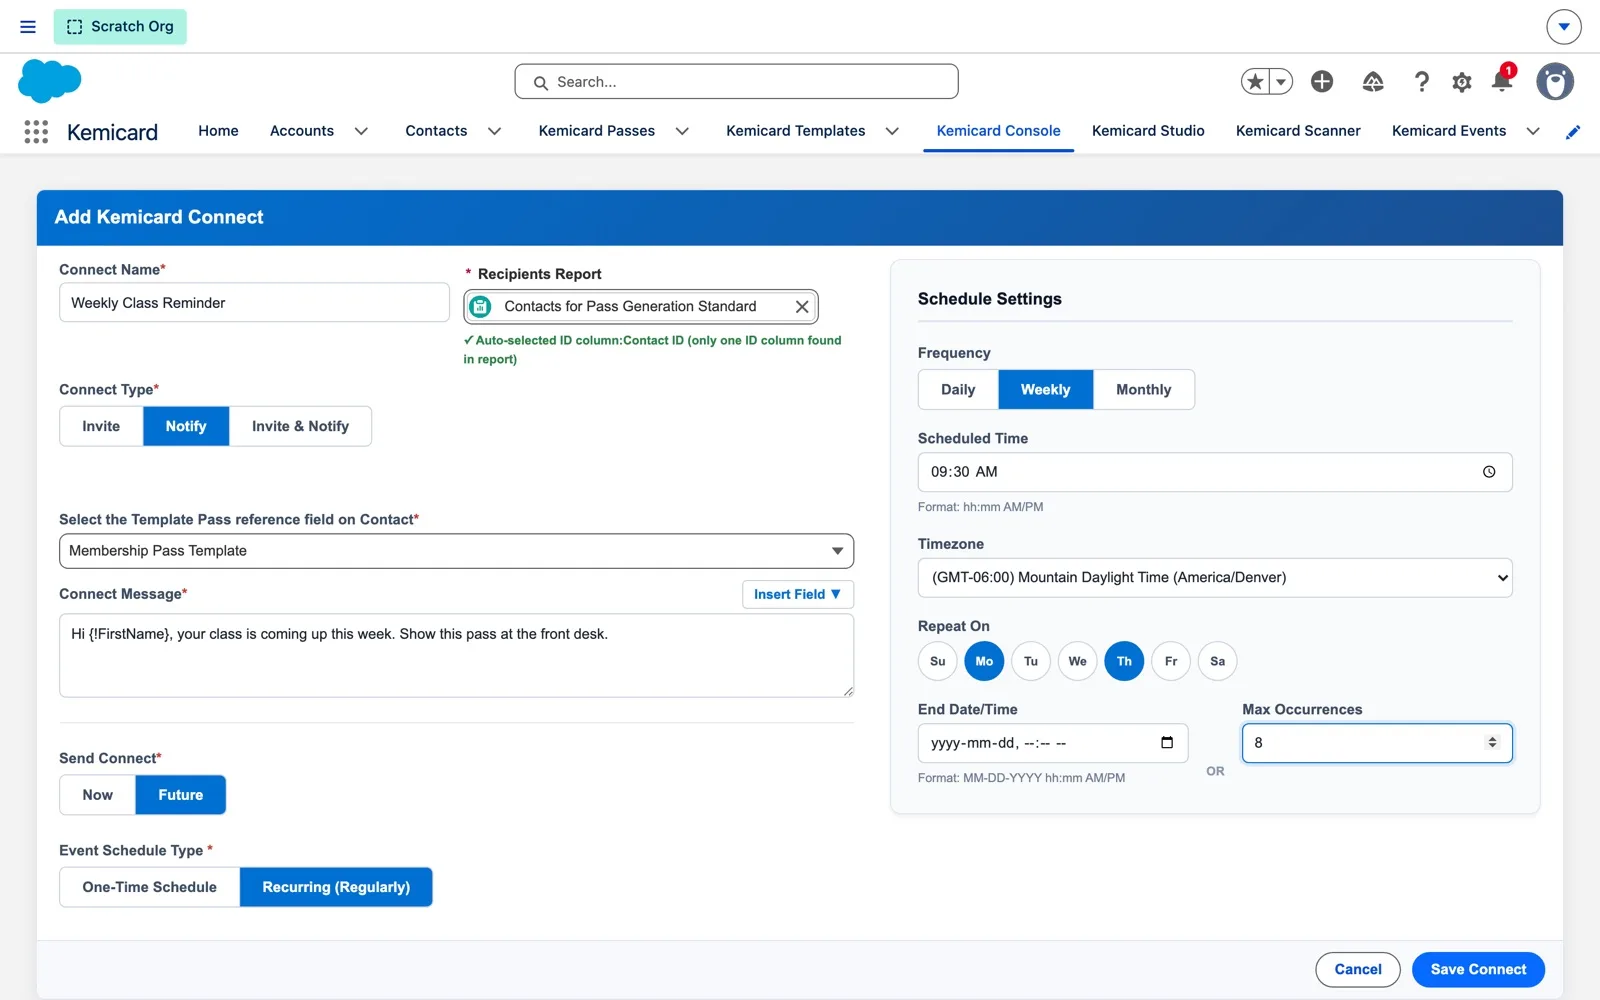Click the report icon in Recipients field
Screen dimensions: 1600x1000
pos(481,307)
